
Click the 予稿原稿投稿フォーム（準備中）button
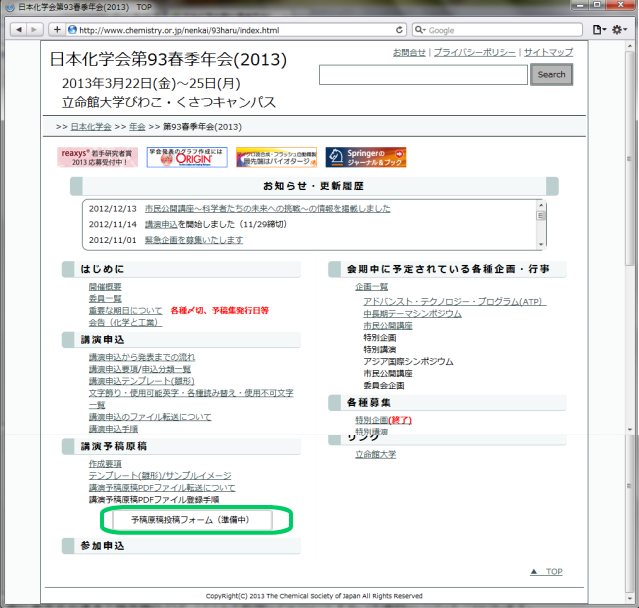coord(192,520)
